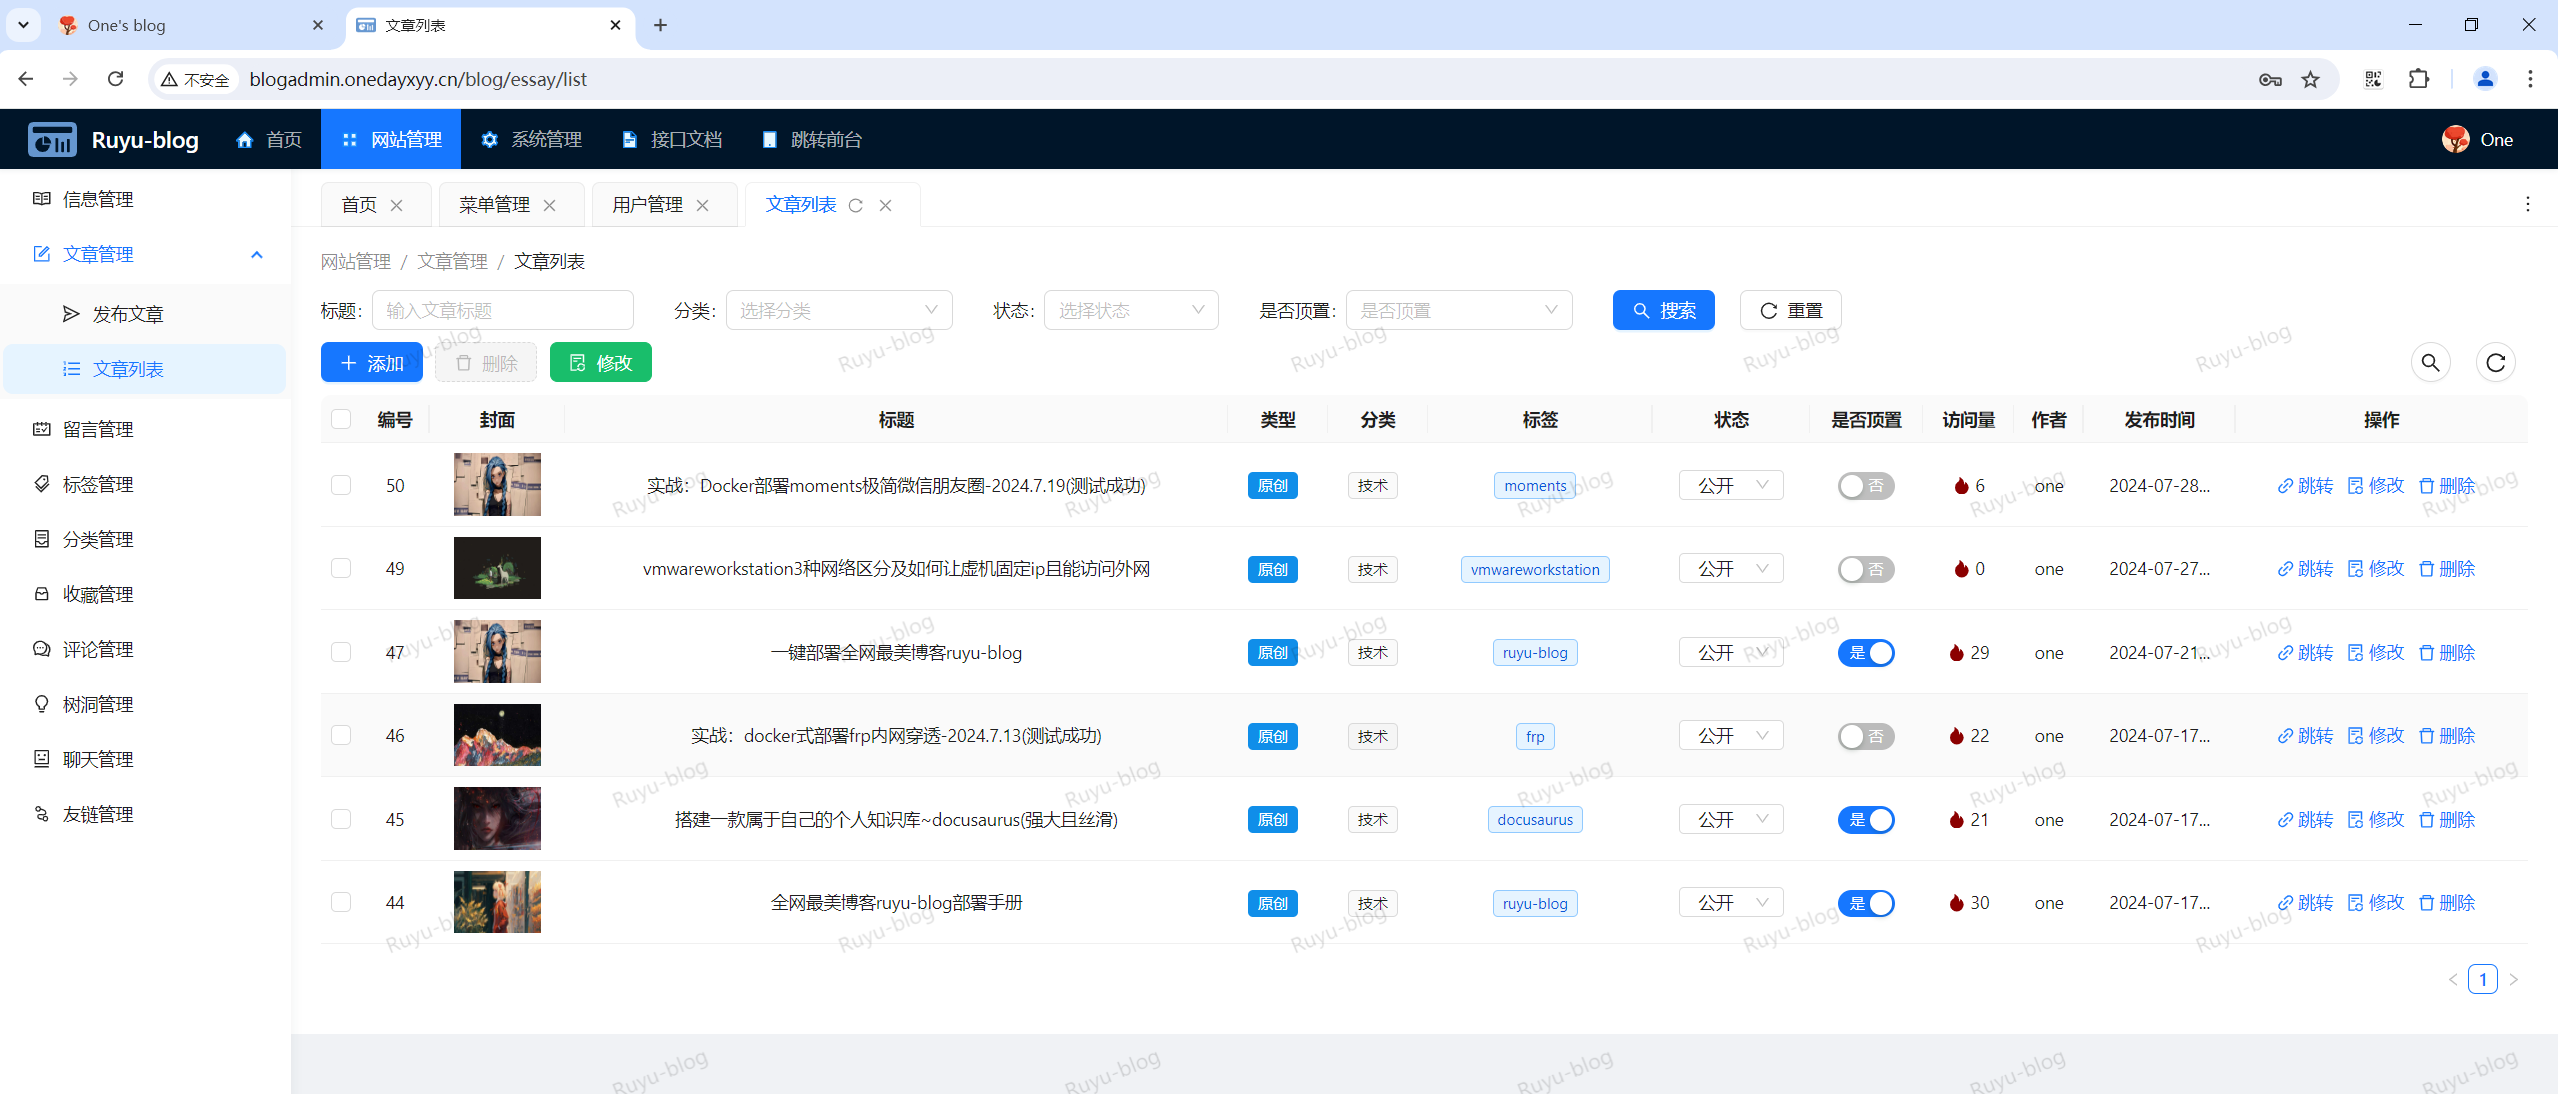Click the green 修改 button

click(600, 362)
